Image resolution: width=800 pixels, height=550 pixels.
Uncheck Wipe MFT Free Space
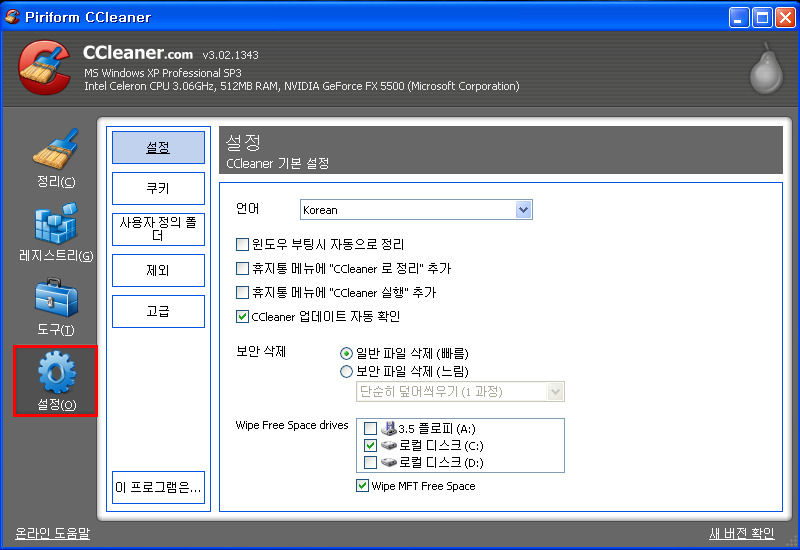[x=362, y=486]
